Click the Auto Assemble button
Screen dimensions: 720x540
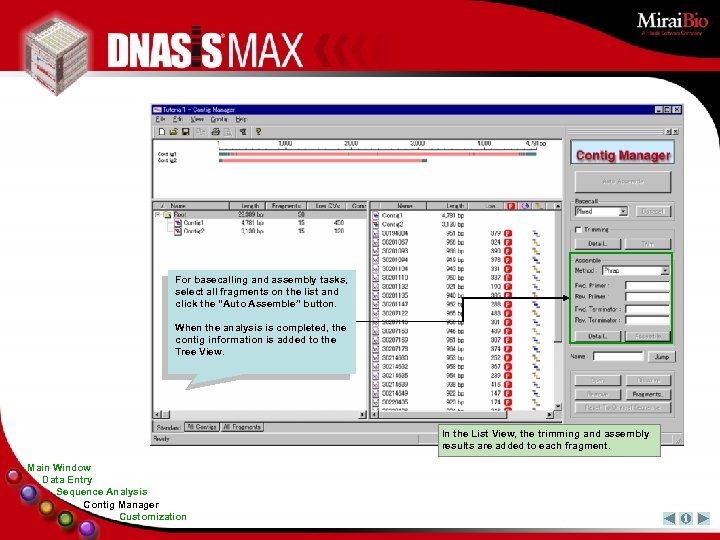(x=623, y=182)
